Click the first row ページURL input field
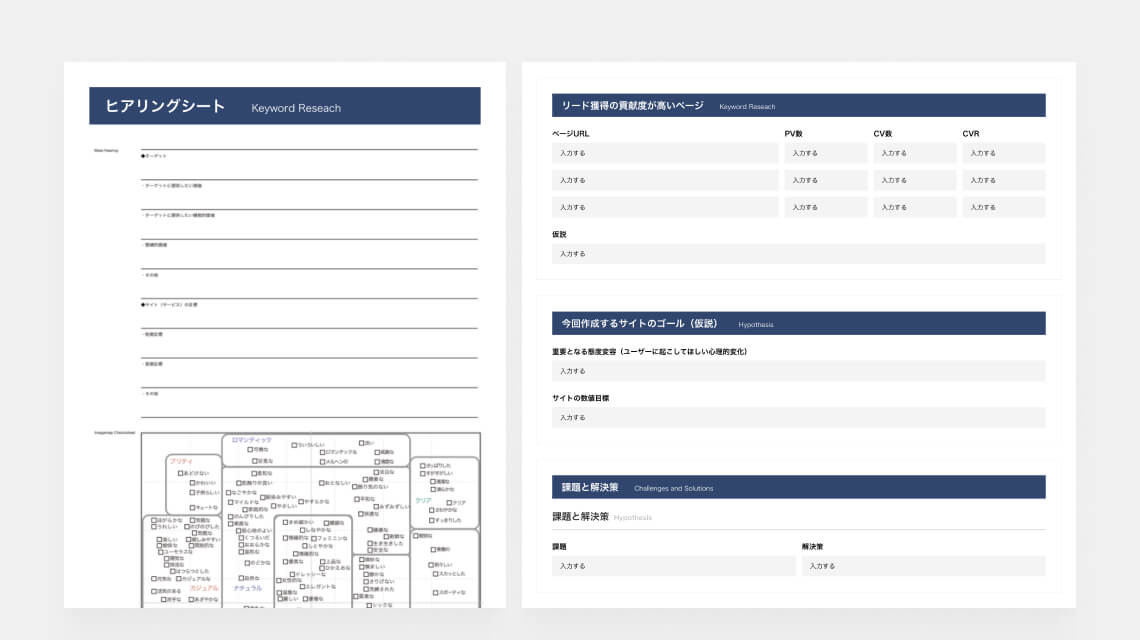 665,153
